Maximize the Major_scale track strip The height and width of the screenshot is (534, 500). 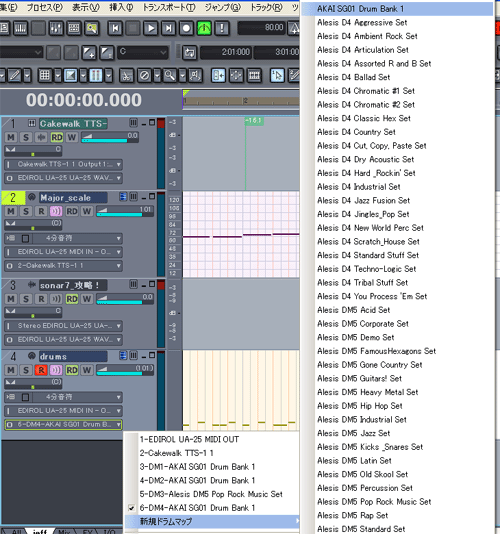point(152,197)
